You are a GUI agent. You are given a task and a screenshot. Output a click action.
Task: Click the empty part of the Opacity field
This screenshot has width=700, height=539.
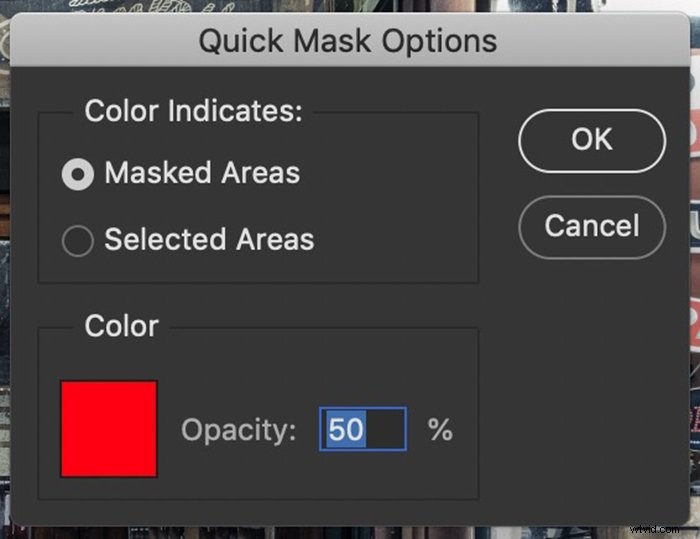[x=385, y=429]
